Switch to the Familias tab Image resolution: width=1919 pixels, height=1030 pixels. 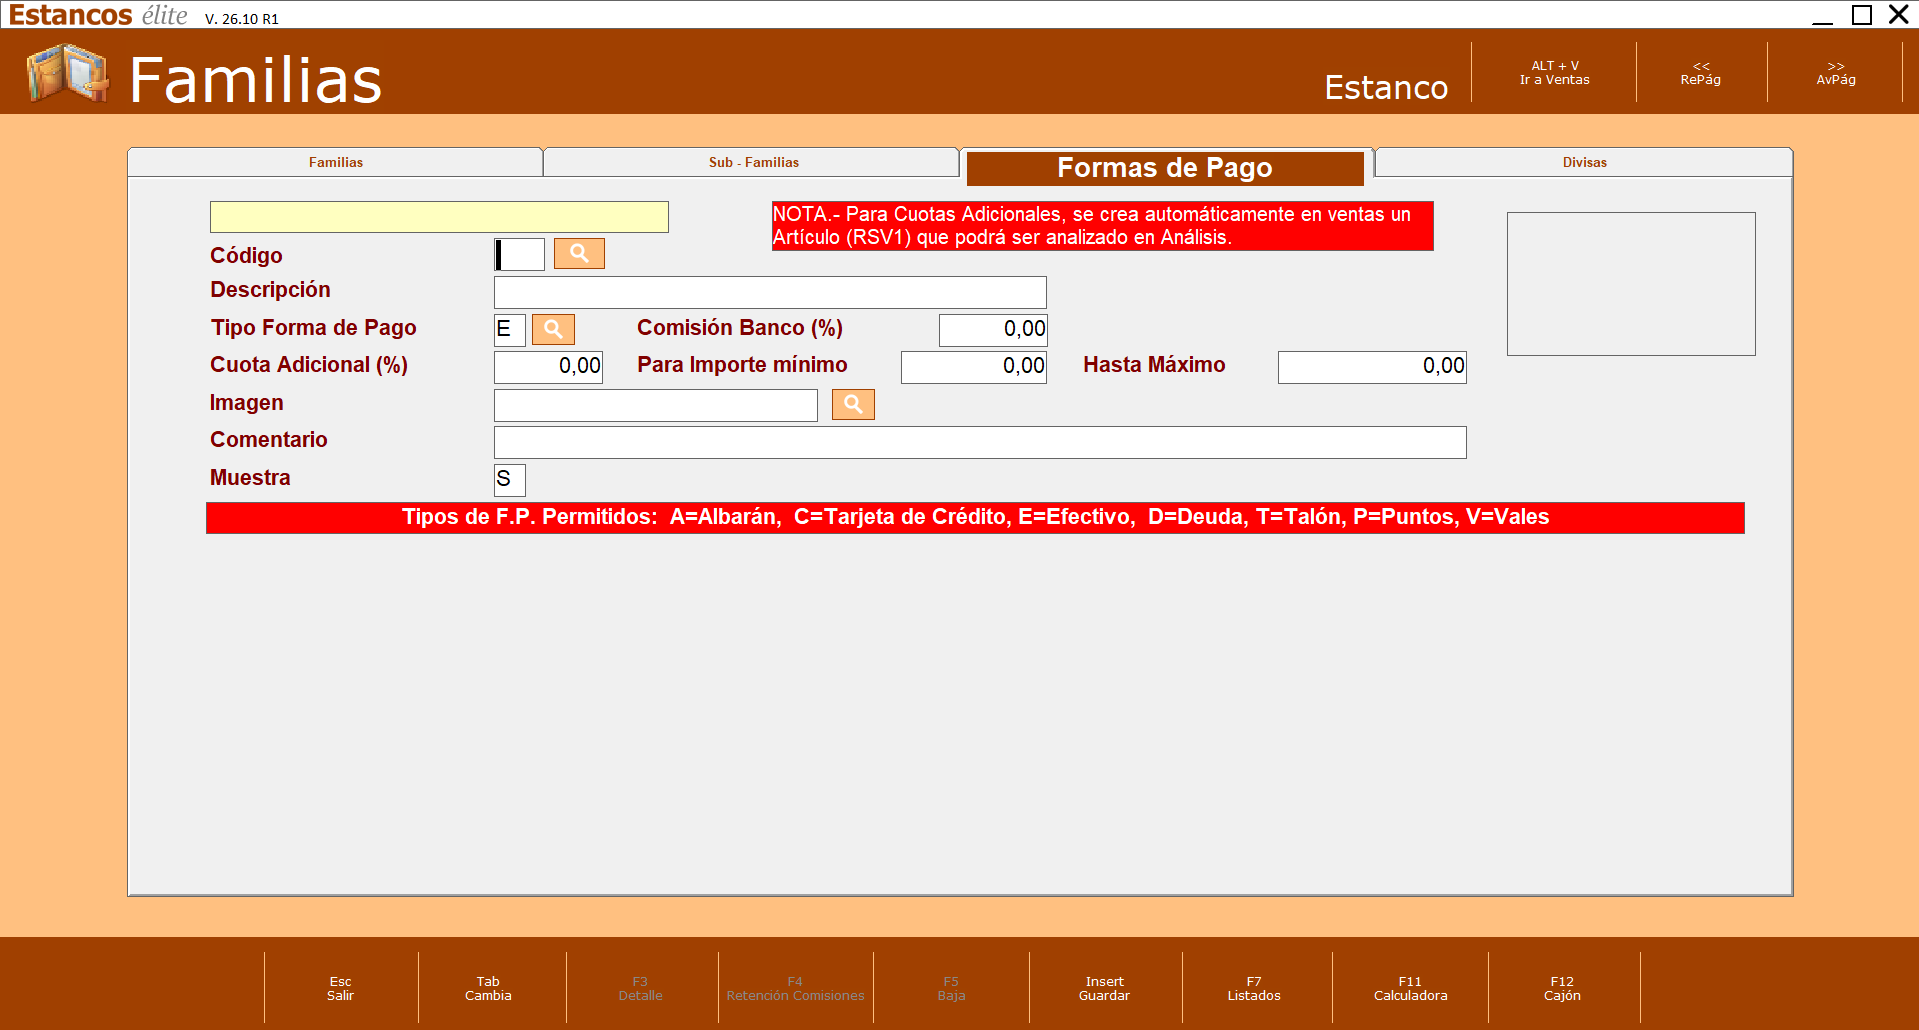tap(336, 163)
